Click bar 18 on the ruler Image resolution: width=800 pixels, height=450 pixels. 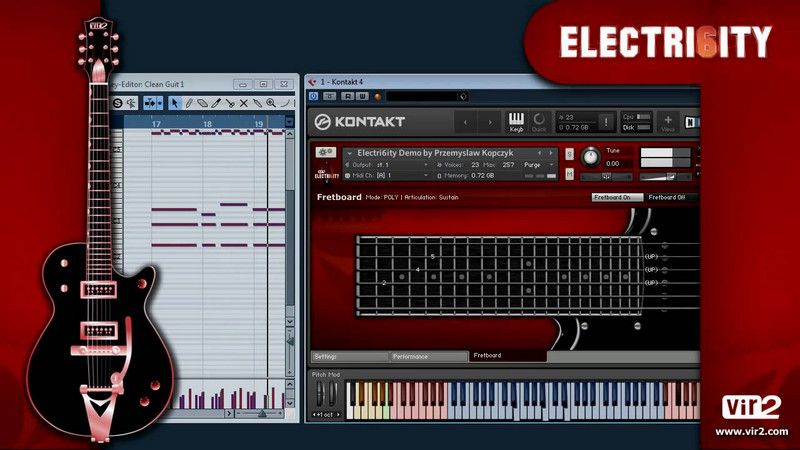207,124
